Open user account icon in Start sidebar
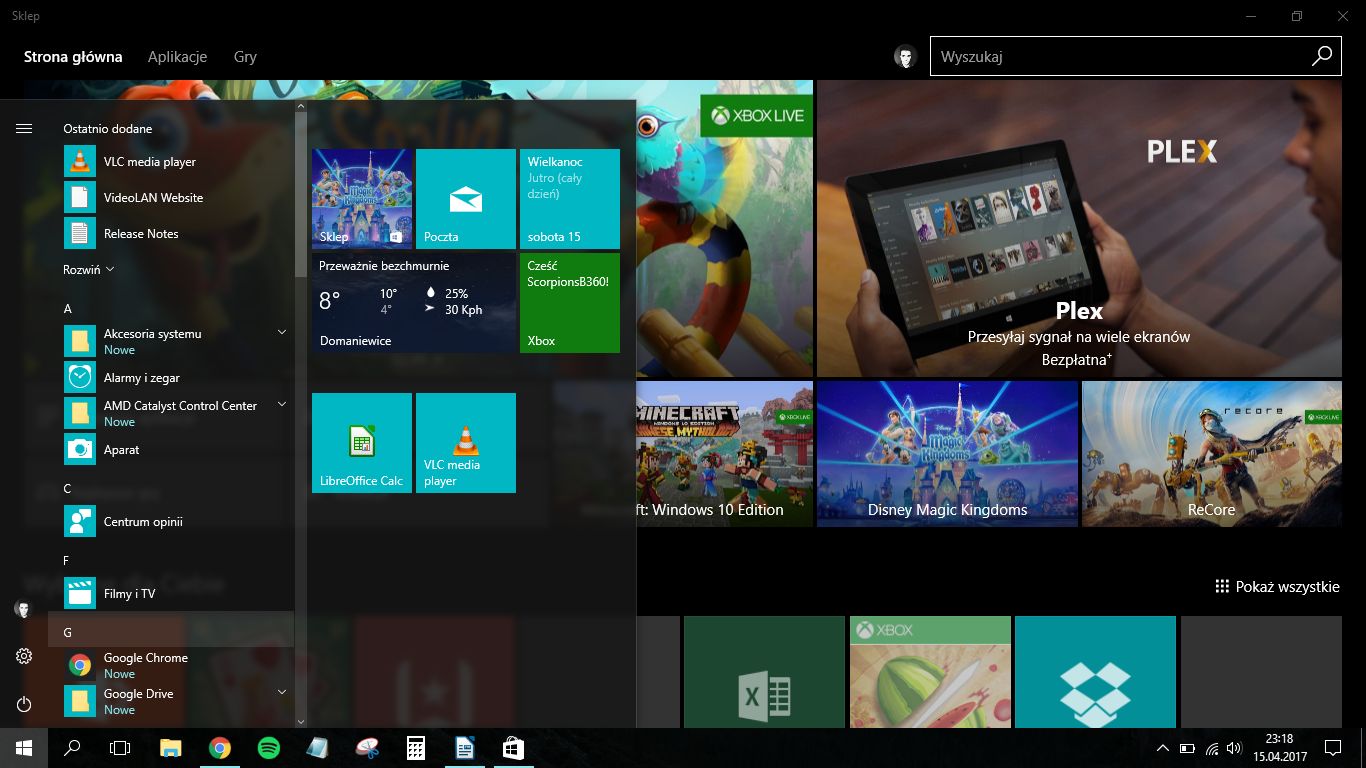The height and width of the screenshot is (768, 1366). 24,608
